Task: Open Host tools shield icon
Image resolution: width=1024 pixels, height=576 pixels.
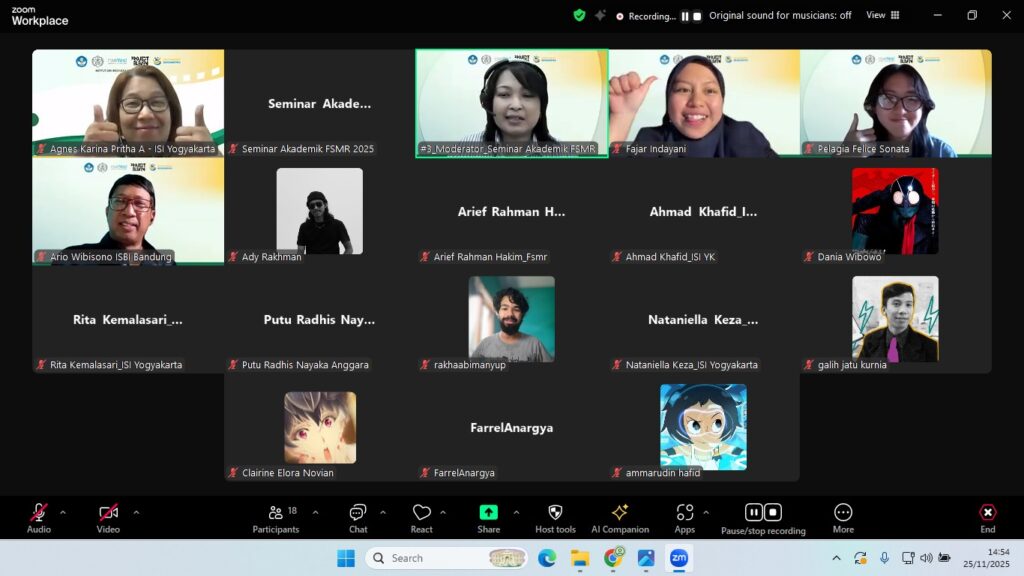Action: [555, 514]
